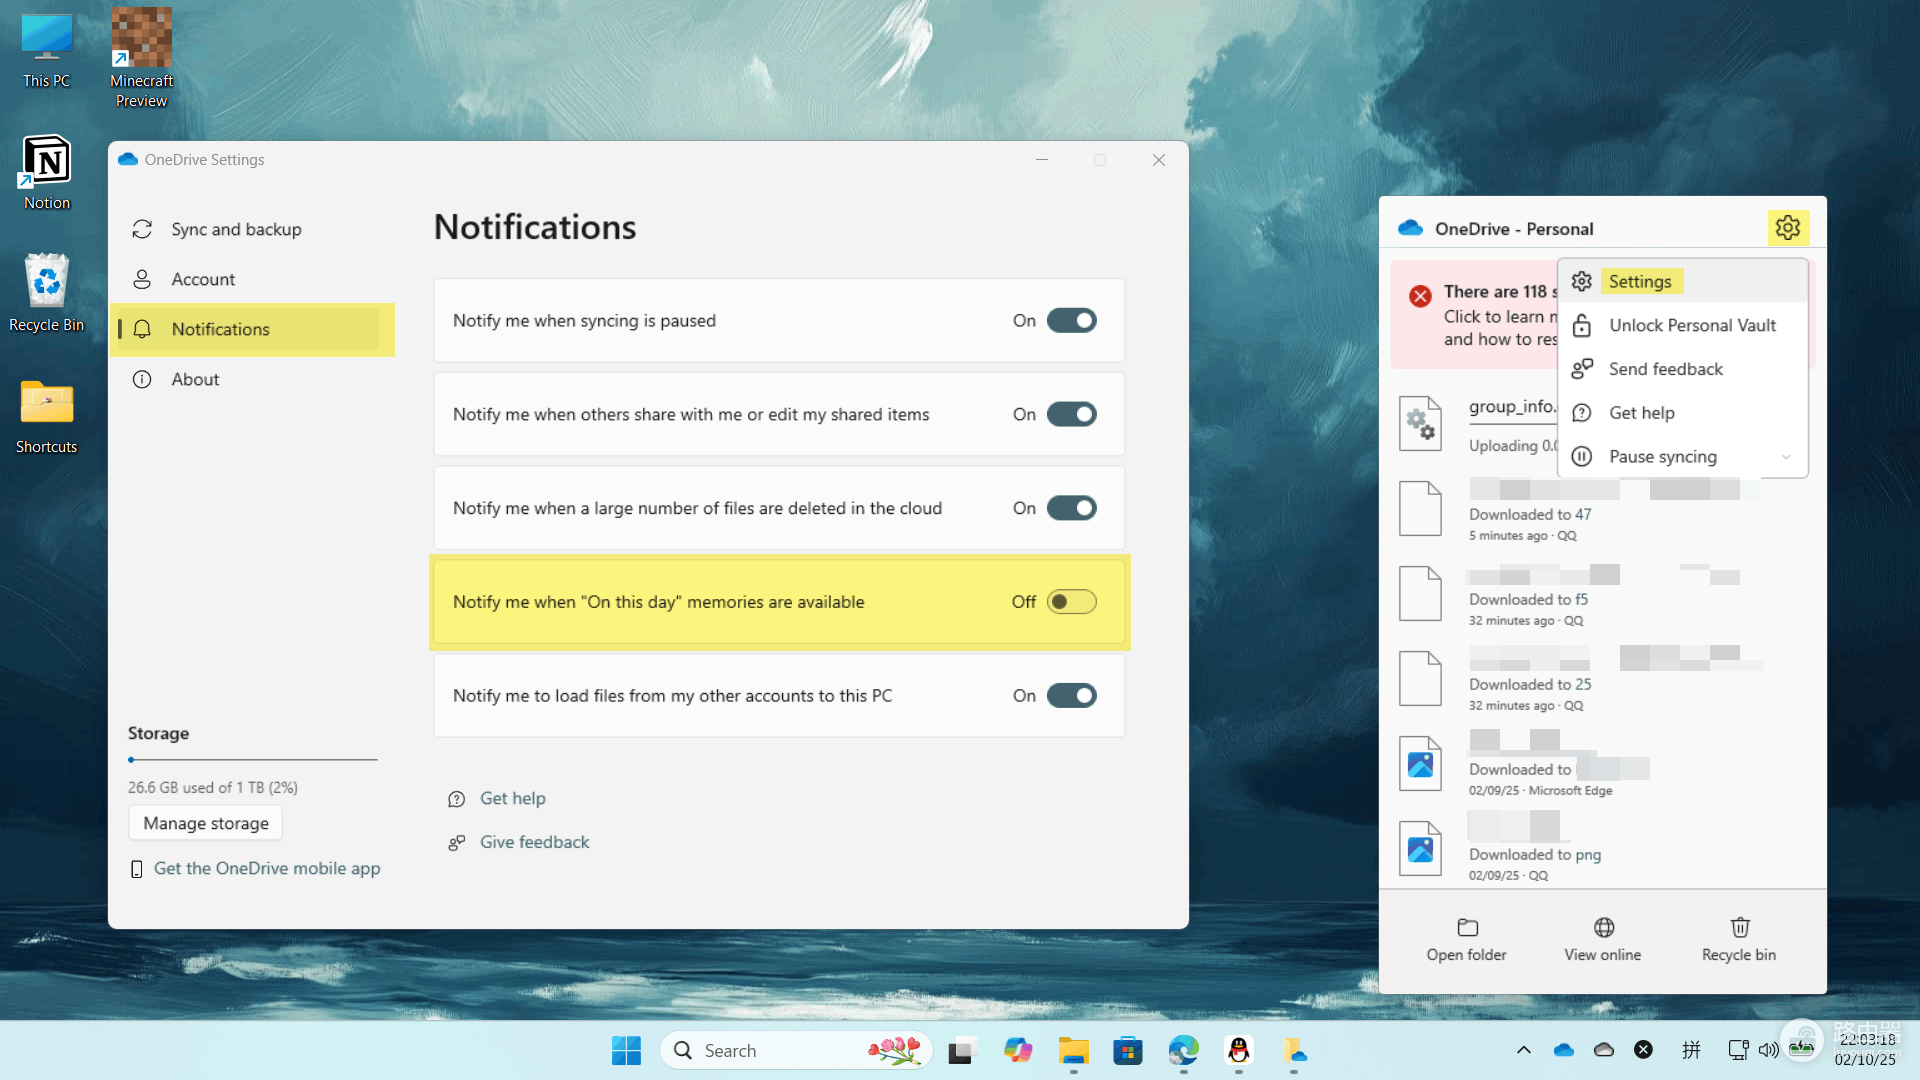The height and width of the screenshot is (1080, 1920).
Task: Click OneDrive cloud icon in system tray
Action: [x=1564, y=1050]
